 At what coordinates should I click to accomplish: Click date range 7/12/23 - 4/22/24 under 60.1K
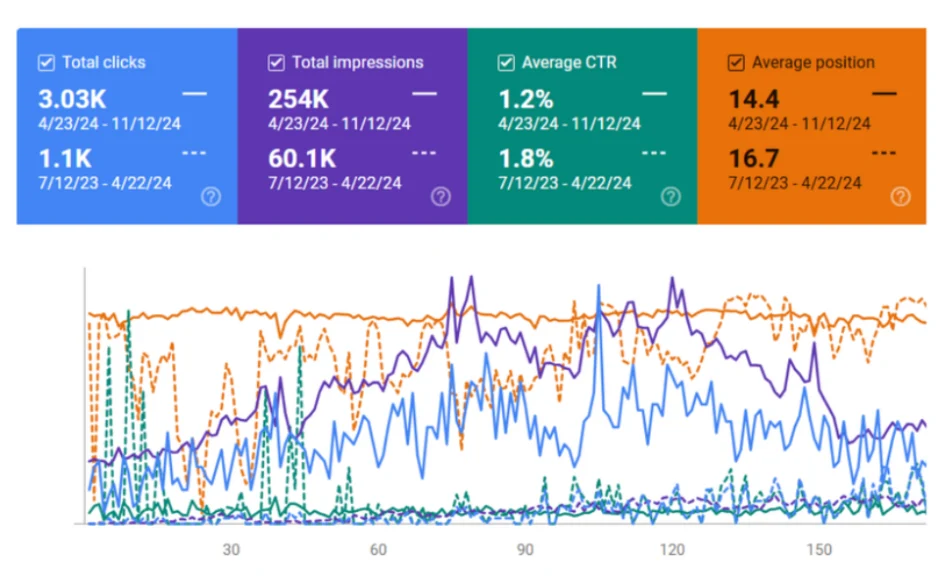pyautogui.click(x=335, y=183)
